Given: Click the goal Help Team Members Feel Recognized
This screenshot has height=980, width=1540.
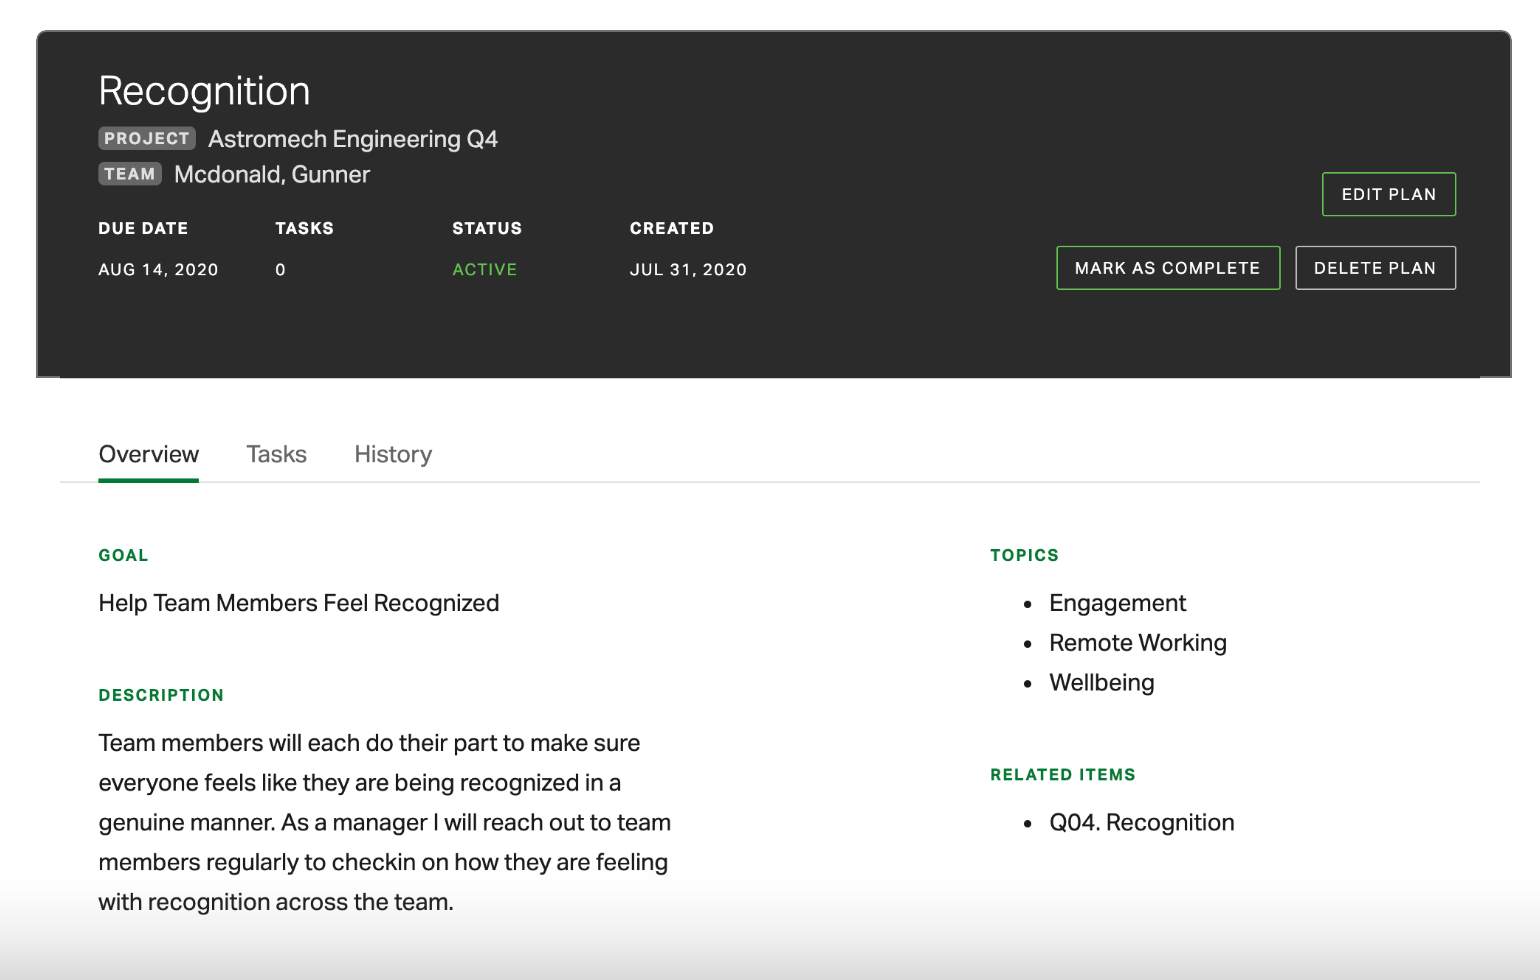Looking at the screenshot, I should pyautogui.click(x=298, y=603).
